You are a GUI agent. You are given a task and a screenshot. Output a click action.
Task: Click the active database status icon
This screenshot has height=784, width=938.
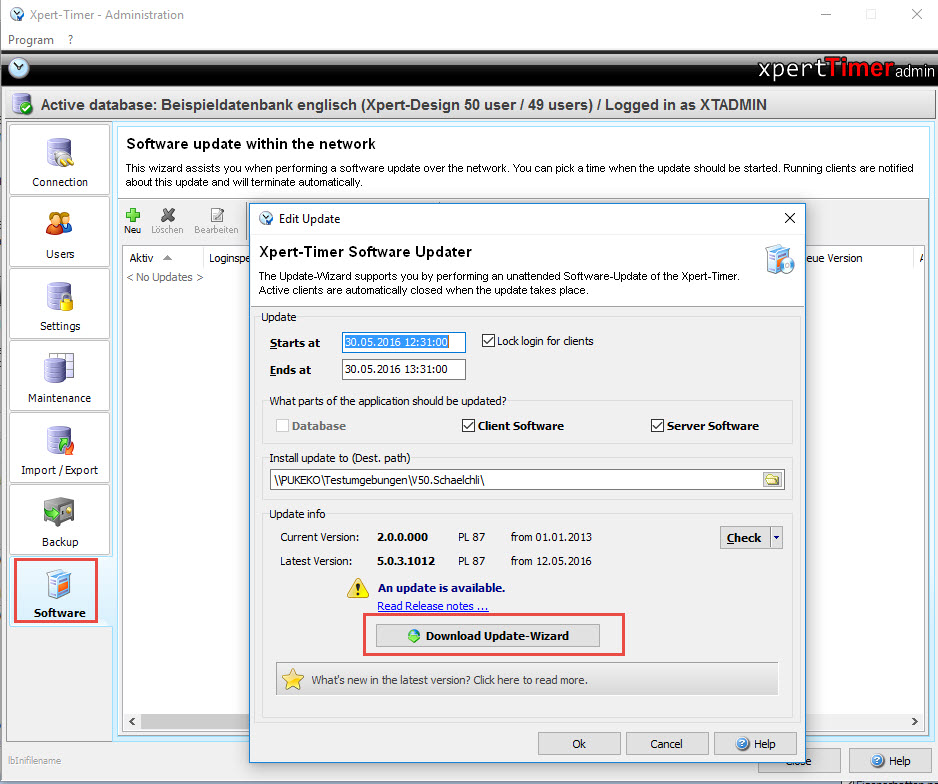tap(23, 104)
